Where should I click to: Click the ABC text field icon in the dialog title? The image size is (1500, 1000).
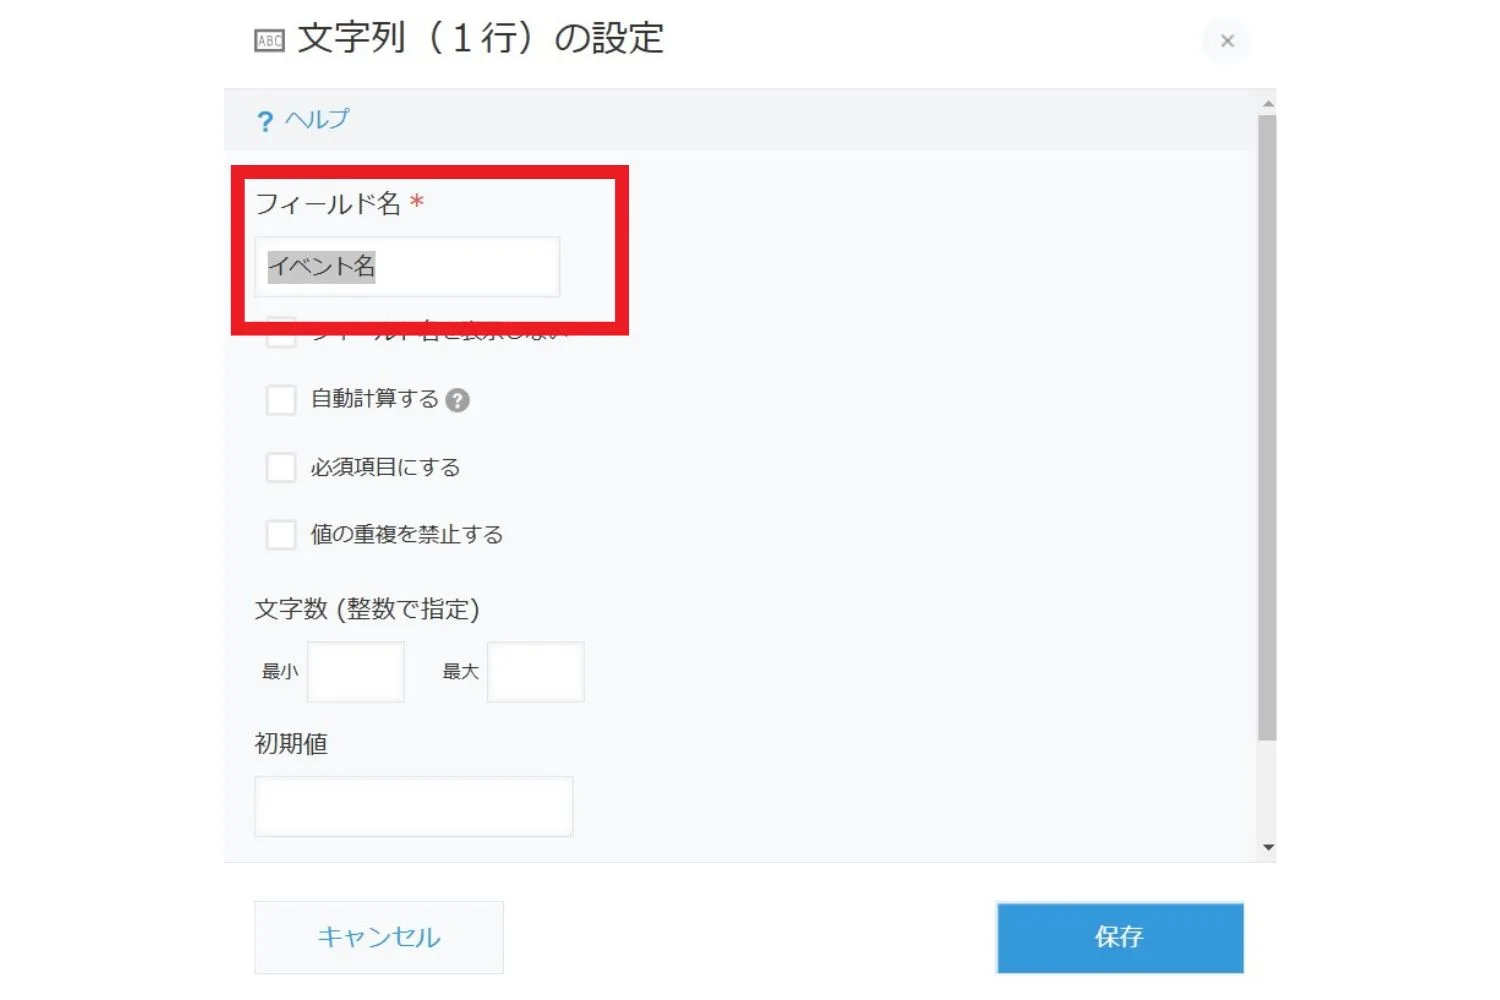[x=268, y=40]
